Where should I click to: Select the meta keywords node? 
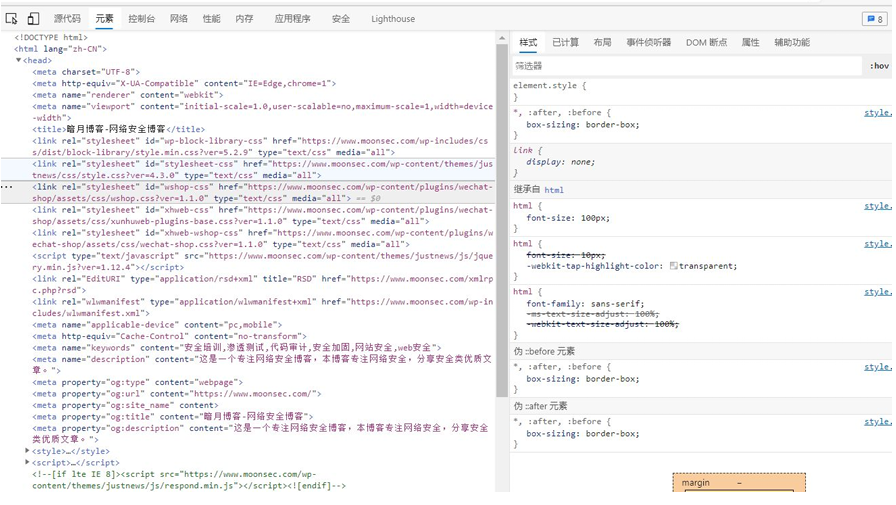click(237, 347)
